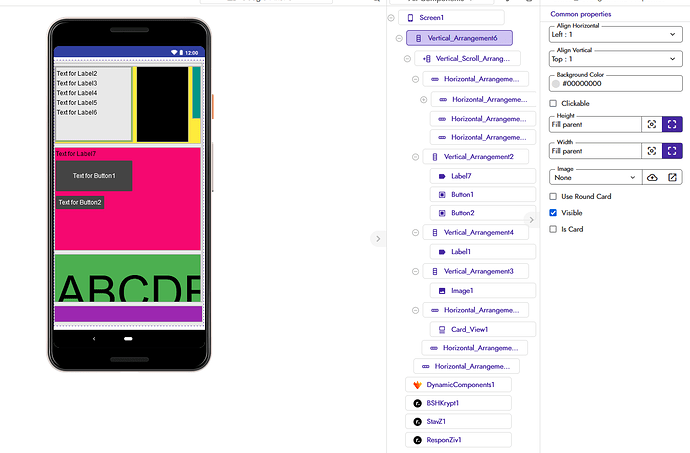Uncheck the Visible checkbox

tap(554, 213)
